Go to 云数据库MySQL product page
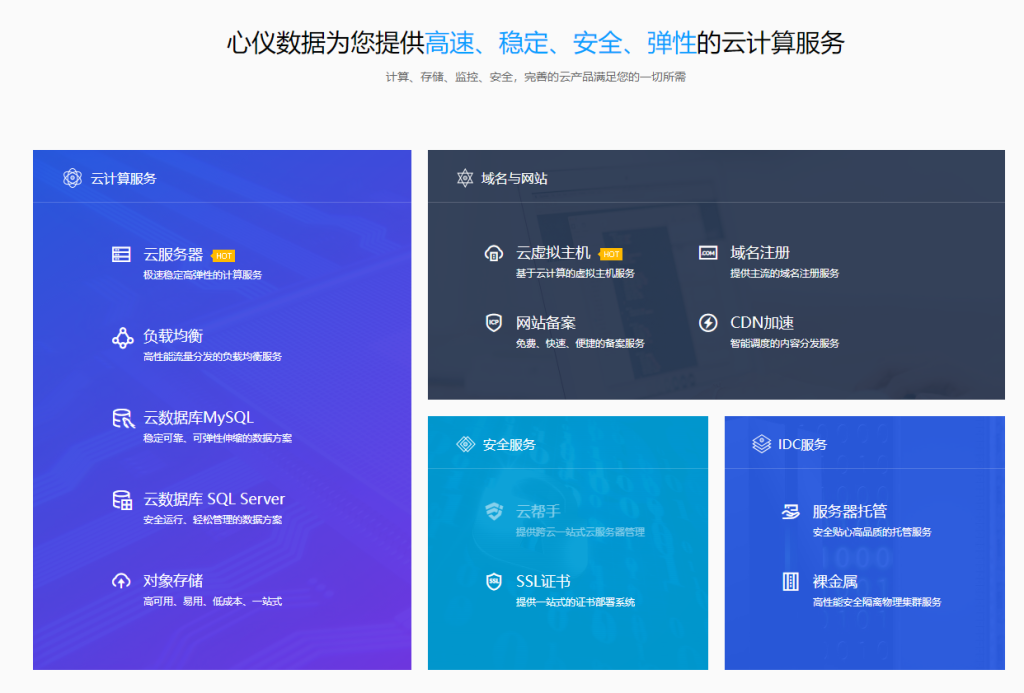1024x693 pixels. 199,417
